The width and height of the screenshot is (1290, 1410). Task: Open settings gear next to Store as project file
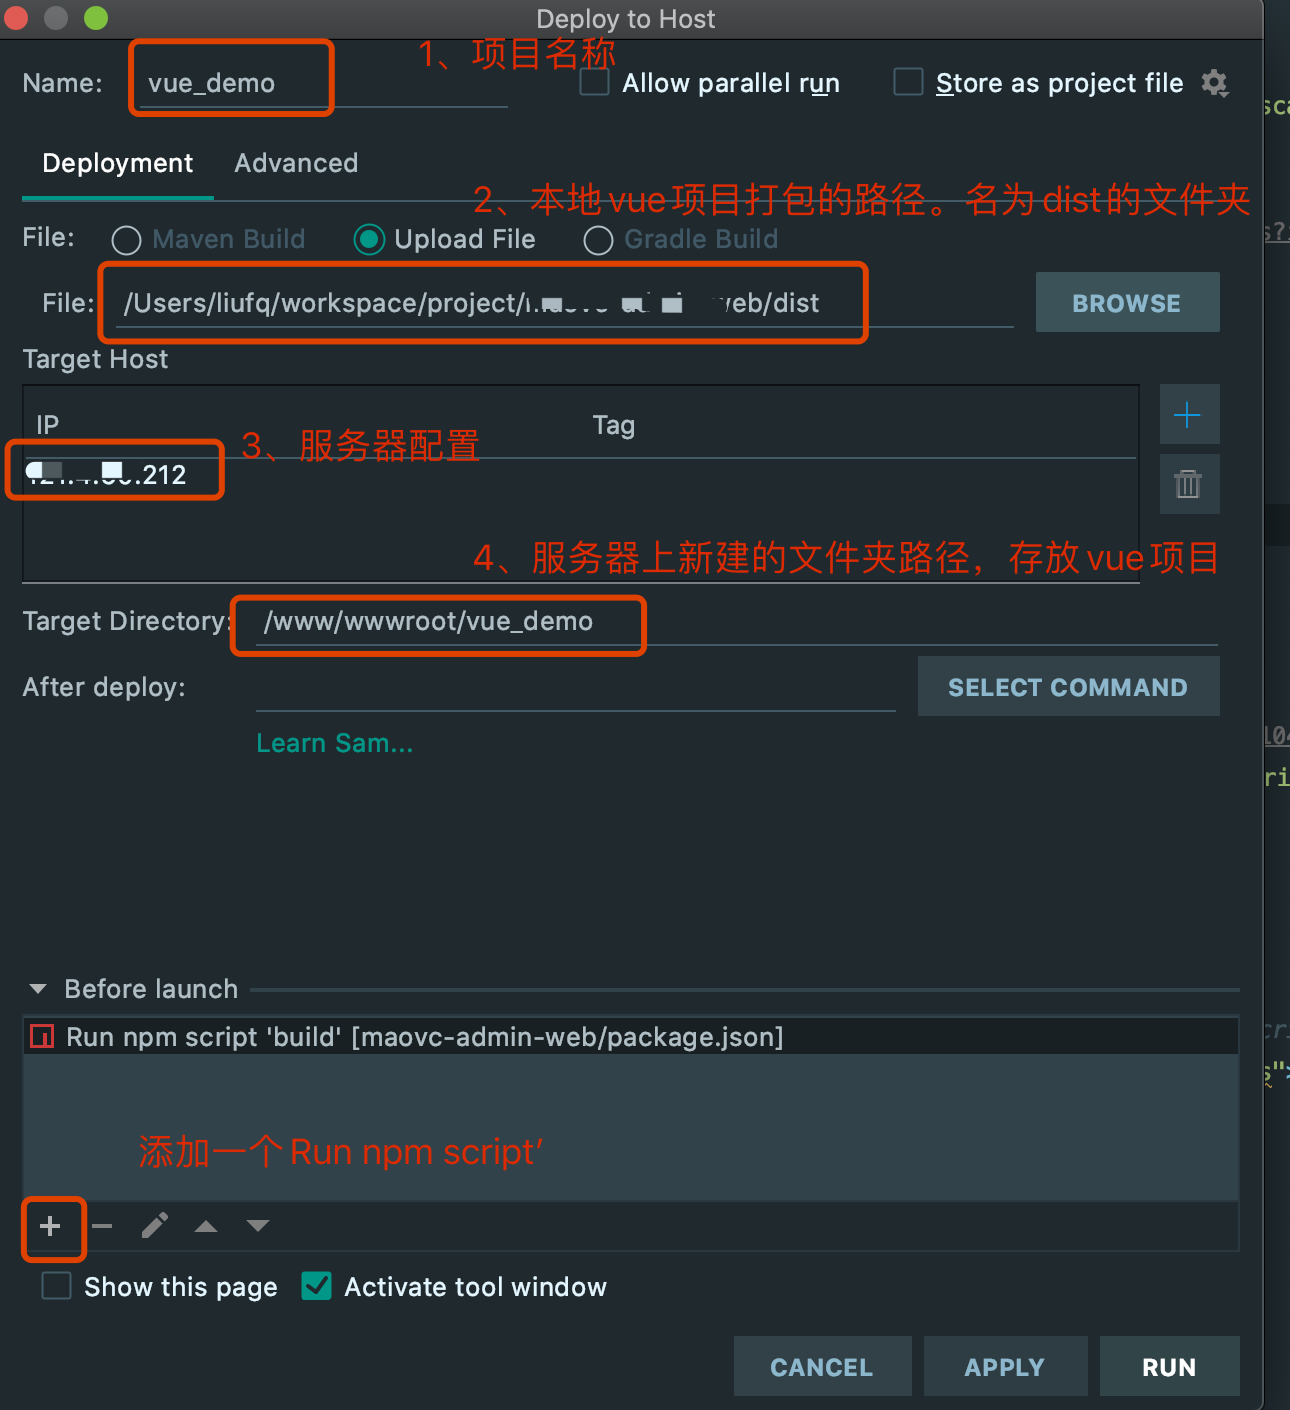tap(1214, 83)
